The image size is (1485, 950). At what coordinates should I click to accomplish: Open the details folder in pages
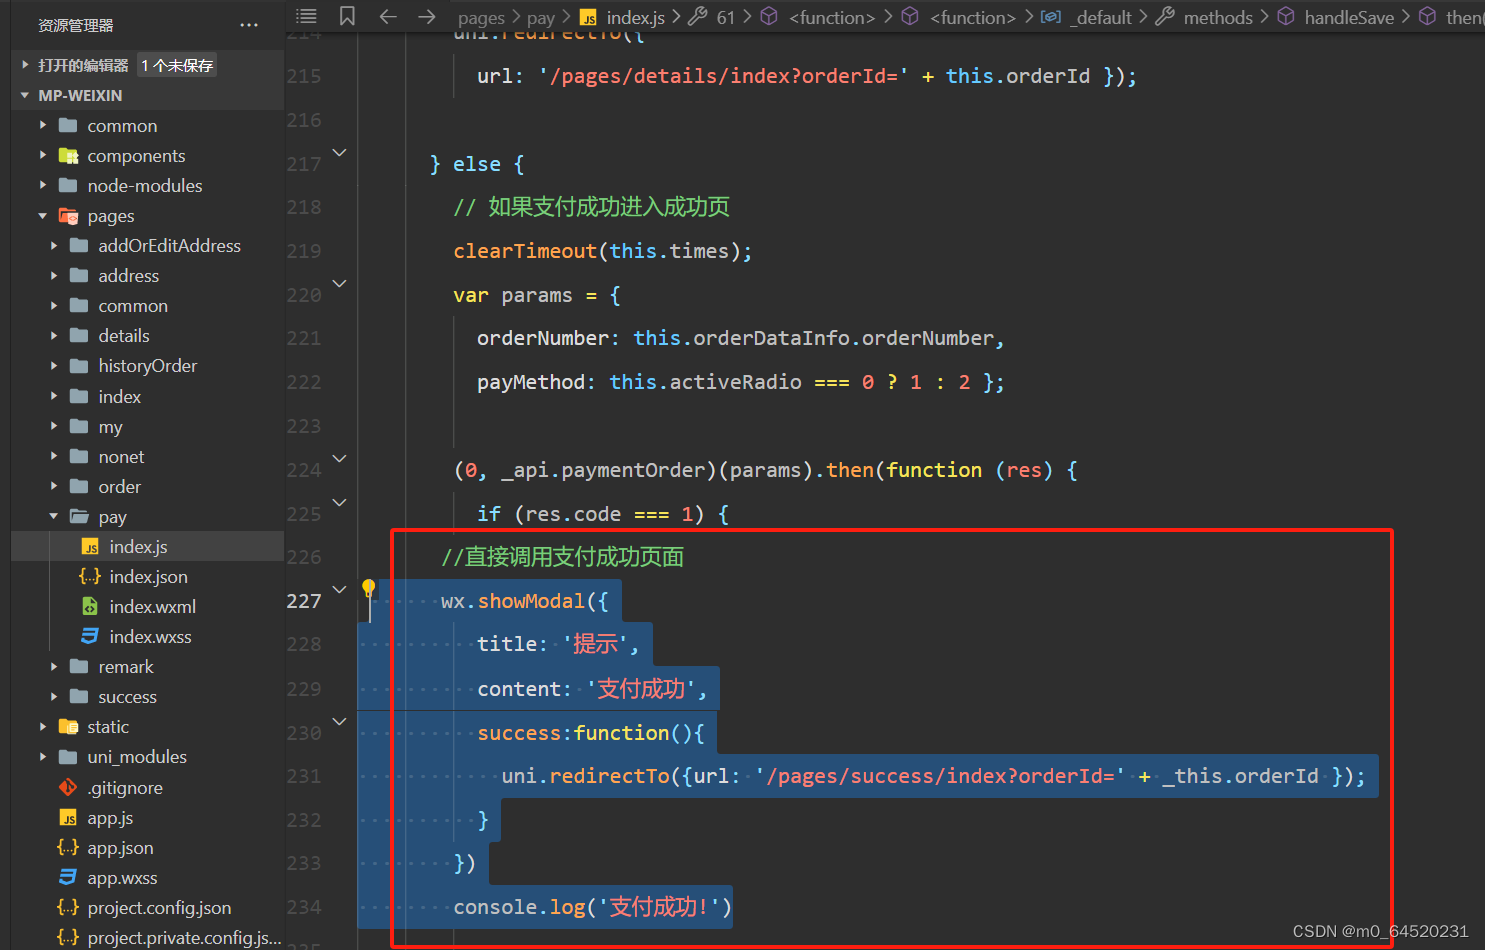(124, 336)
